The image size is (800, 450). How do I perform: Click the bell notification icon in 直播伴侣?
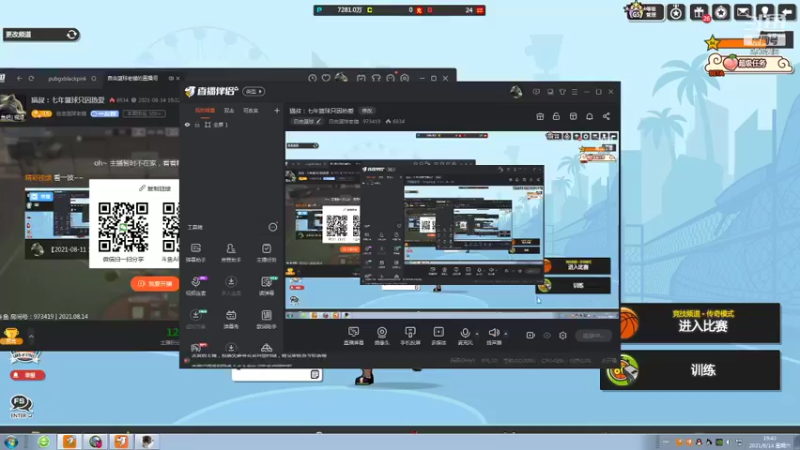click(589, 116)
